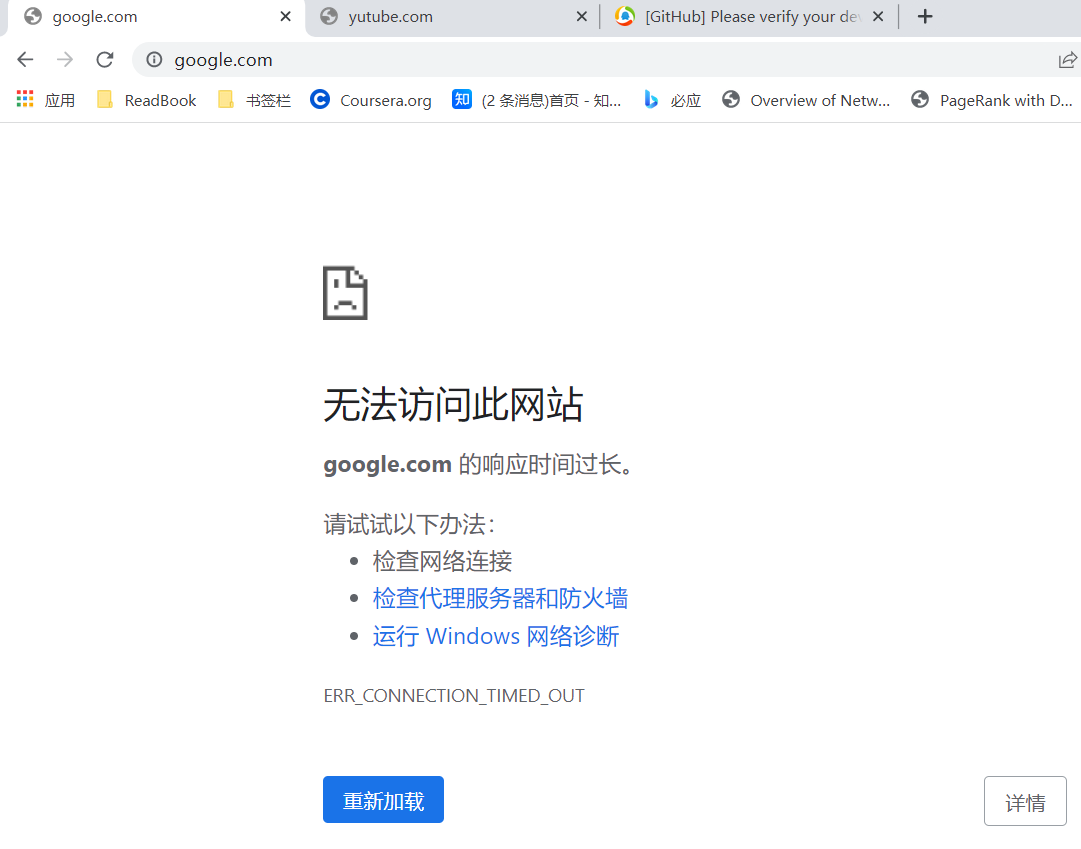
Task: Click the browser forward arrow
Action: (65, 60)
